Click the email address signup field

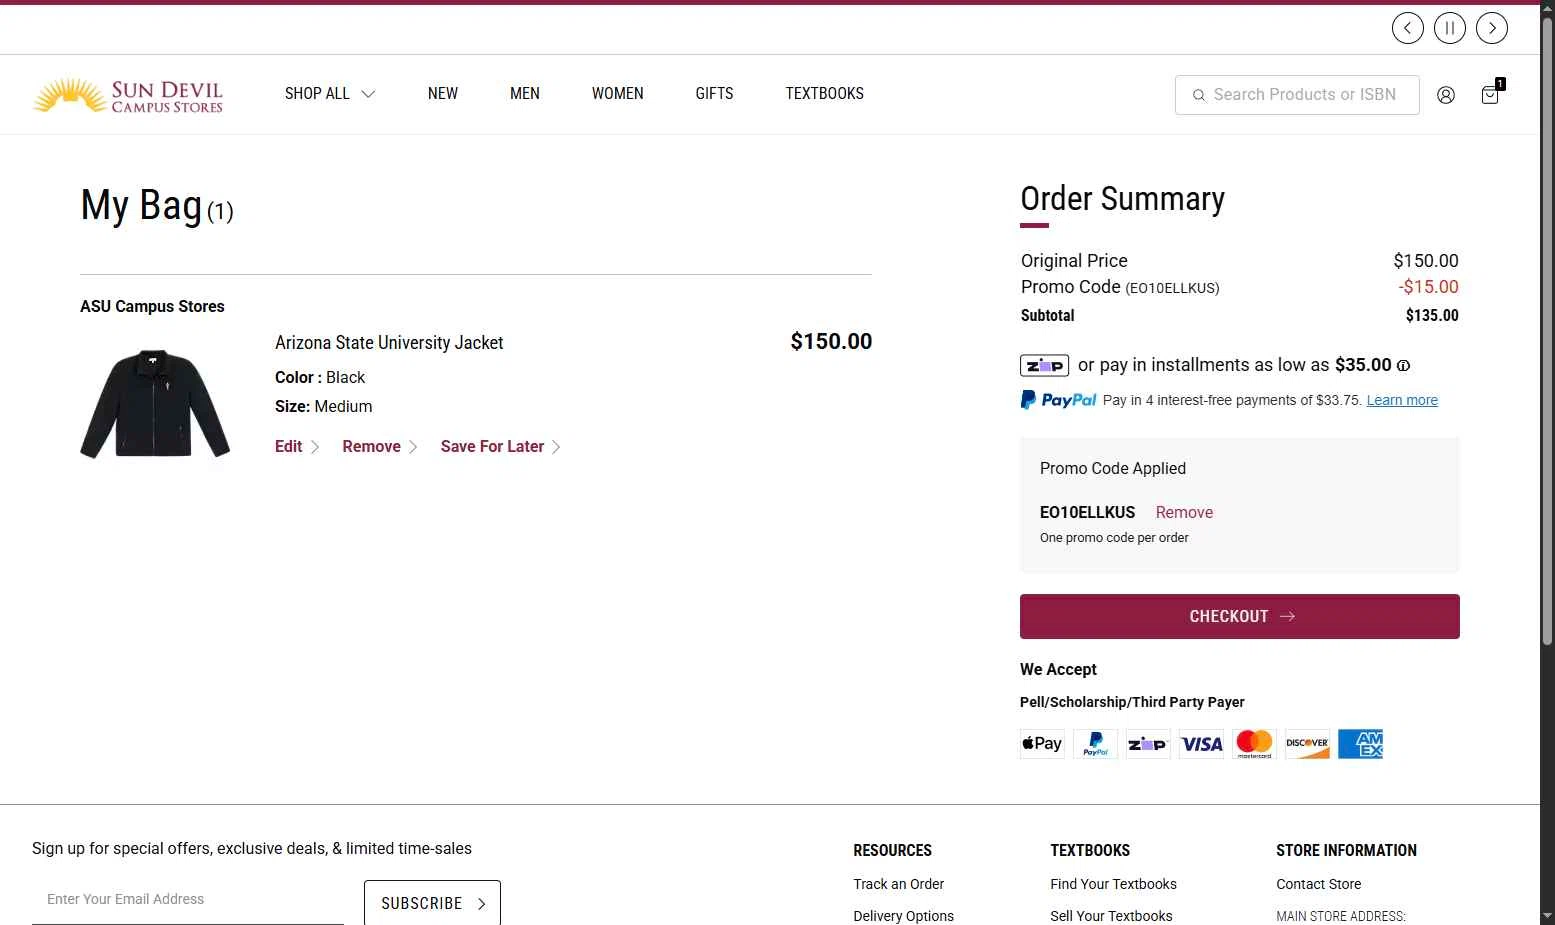tap(188, 900)
